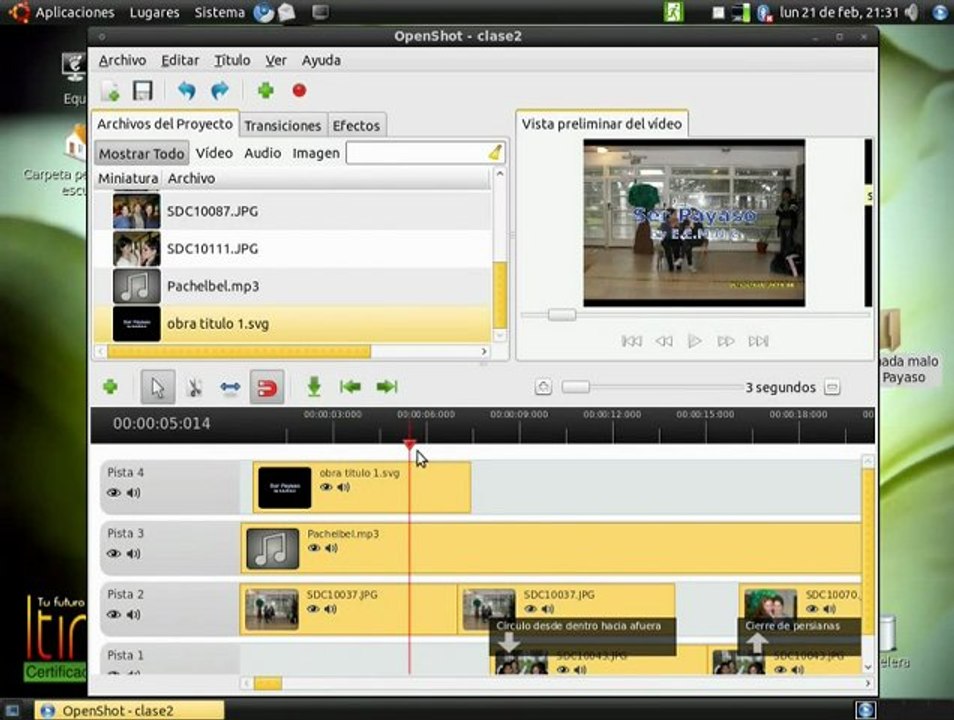Viewport: 954px width, 720px height.
Task: Toggle visibility of Pista 2 track
Action: pyautogui.click(x=114, y=615)
